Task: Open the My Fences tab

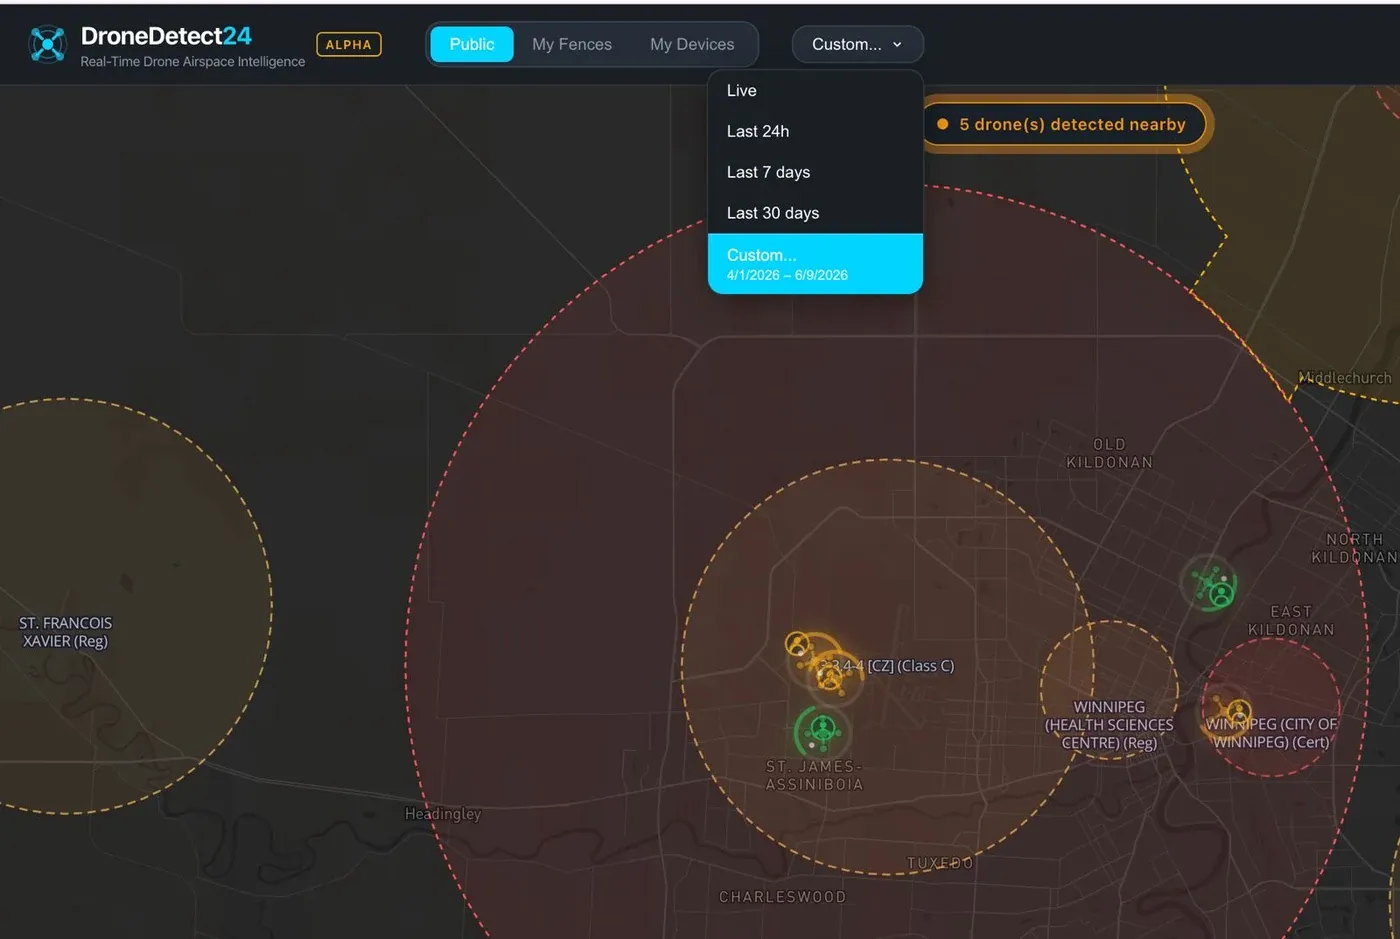Action: (572, 44)
